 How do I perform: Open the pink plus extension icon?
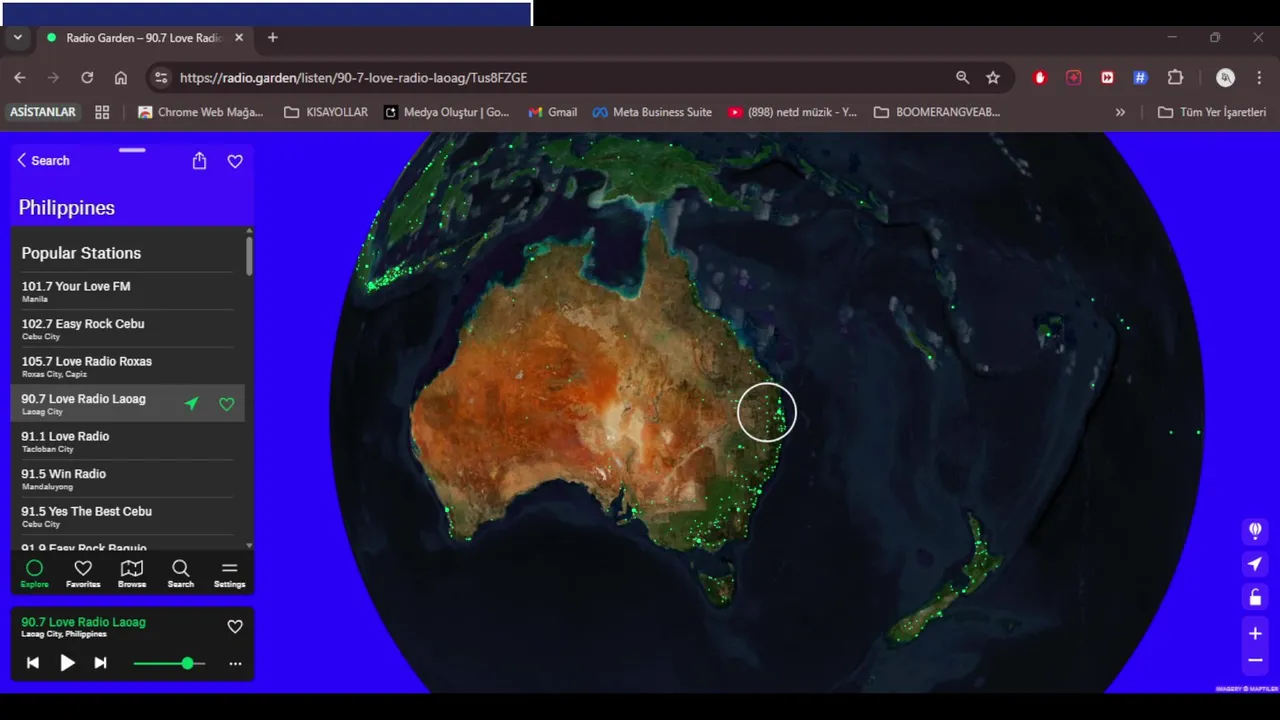click(1074, 78)
